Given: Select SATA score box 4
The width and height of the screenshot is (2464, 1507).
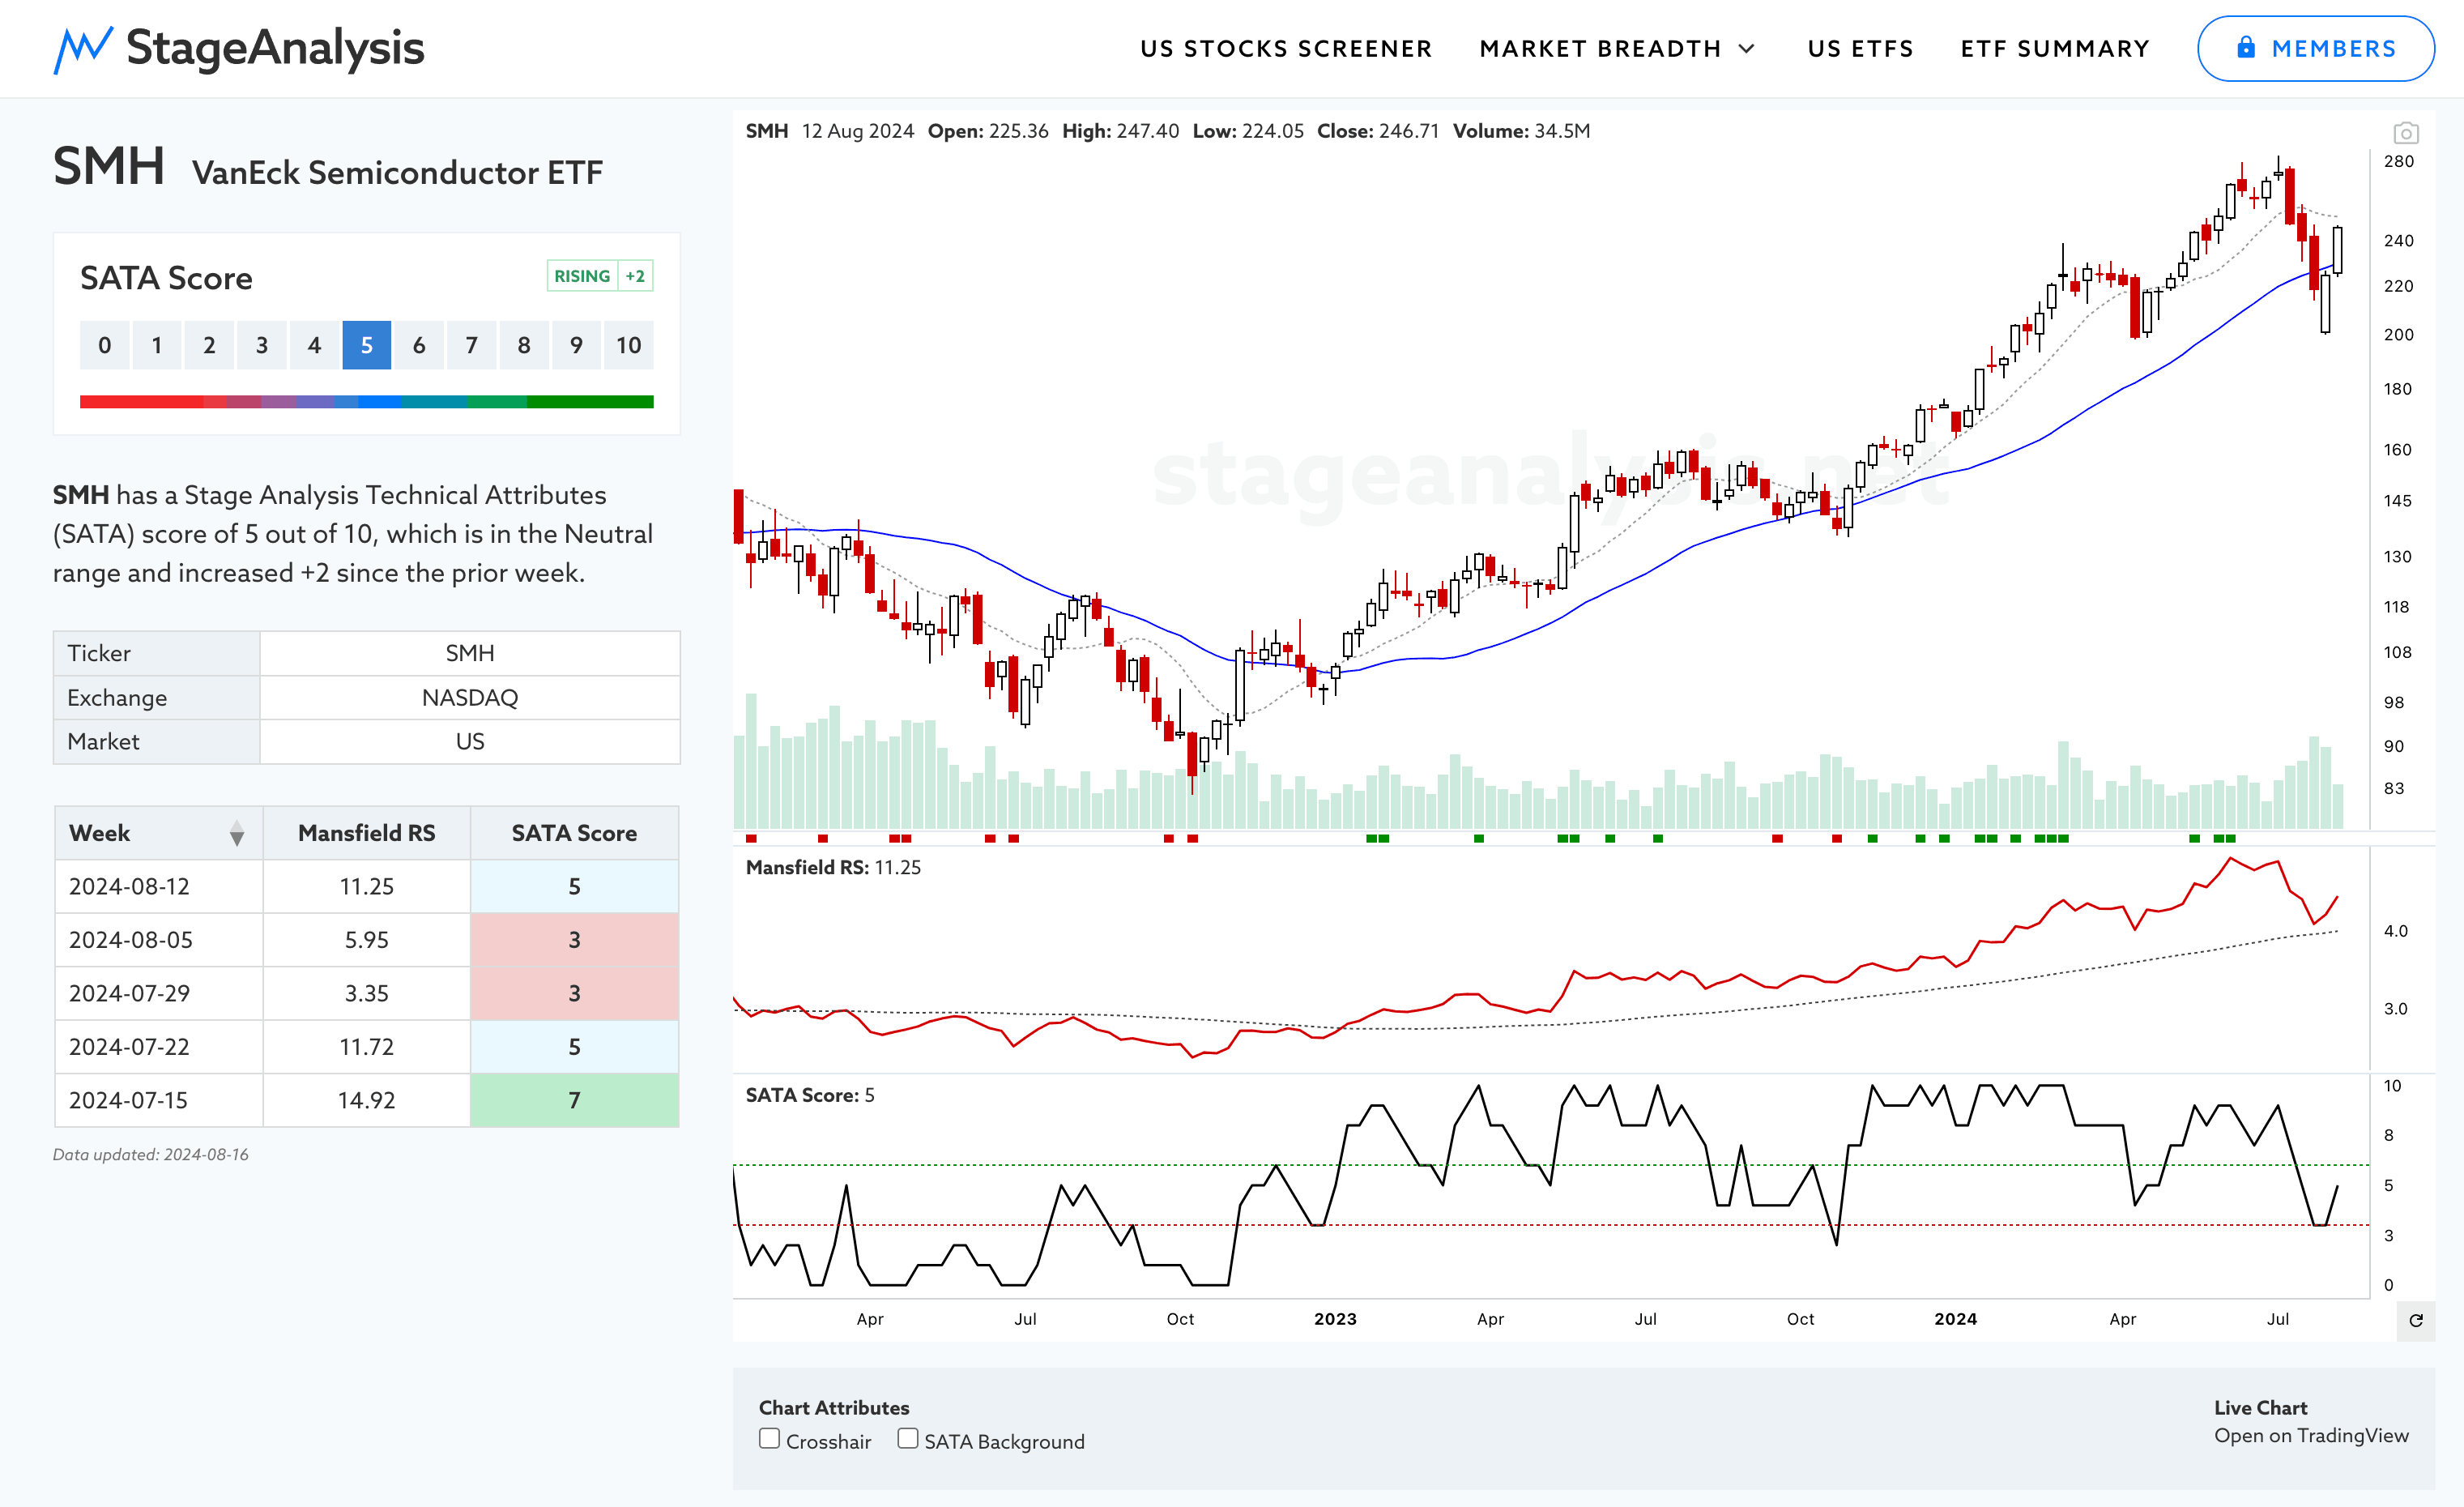Looking at the screenshot, I should pyautogui.click(x=314, y=345).
